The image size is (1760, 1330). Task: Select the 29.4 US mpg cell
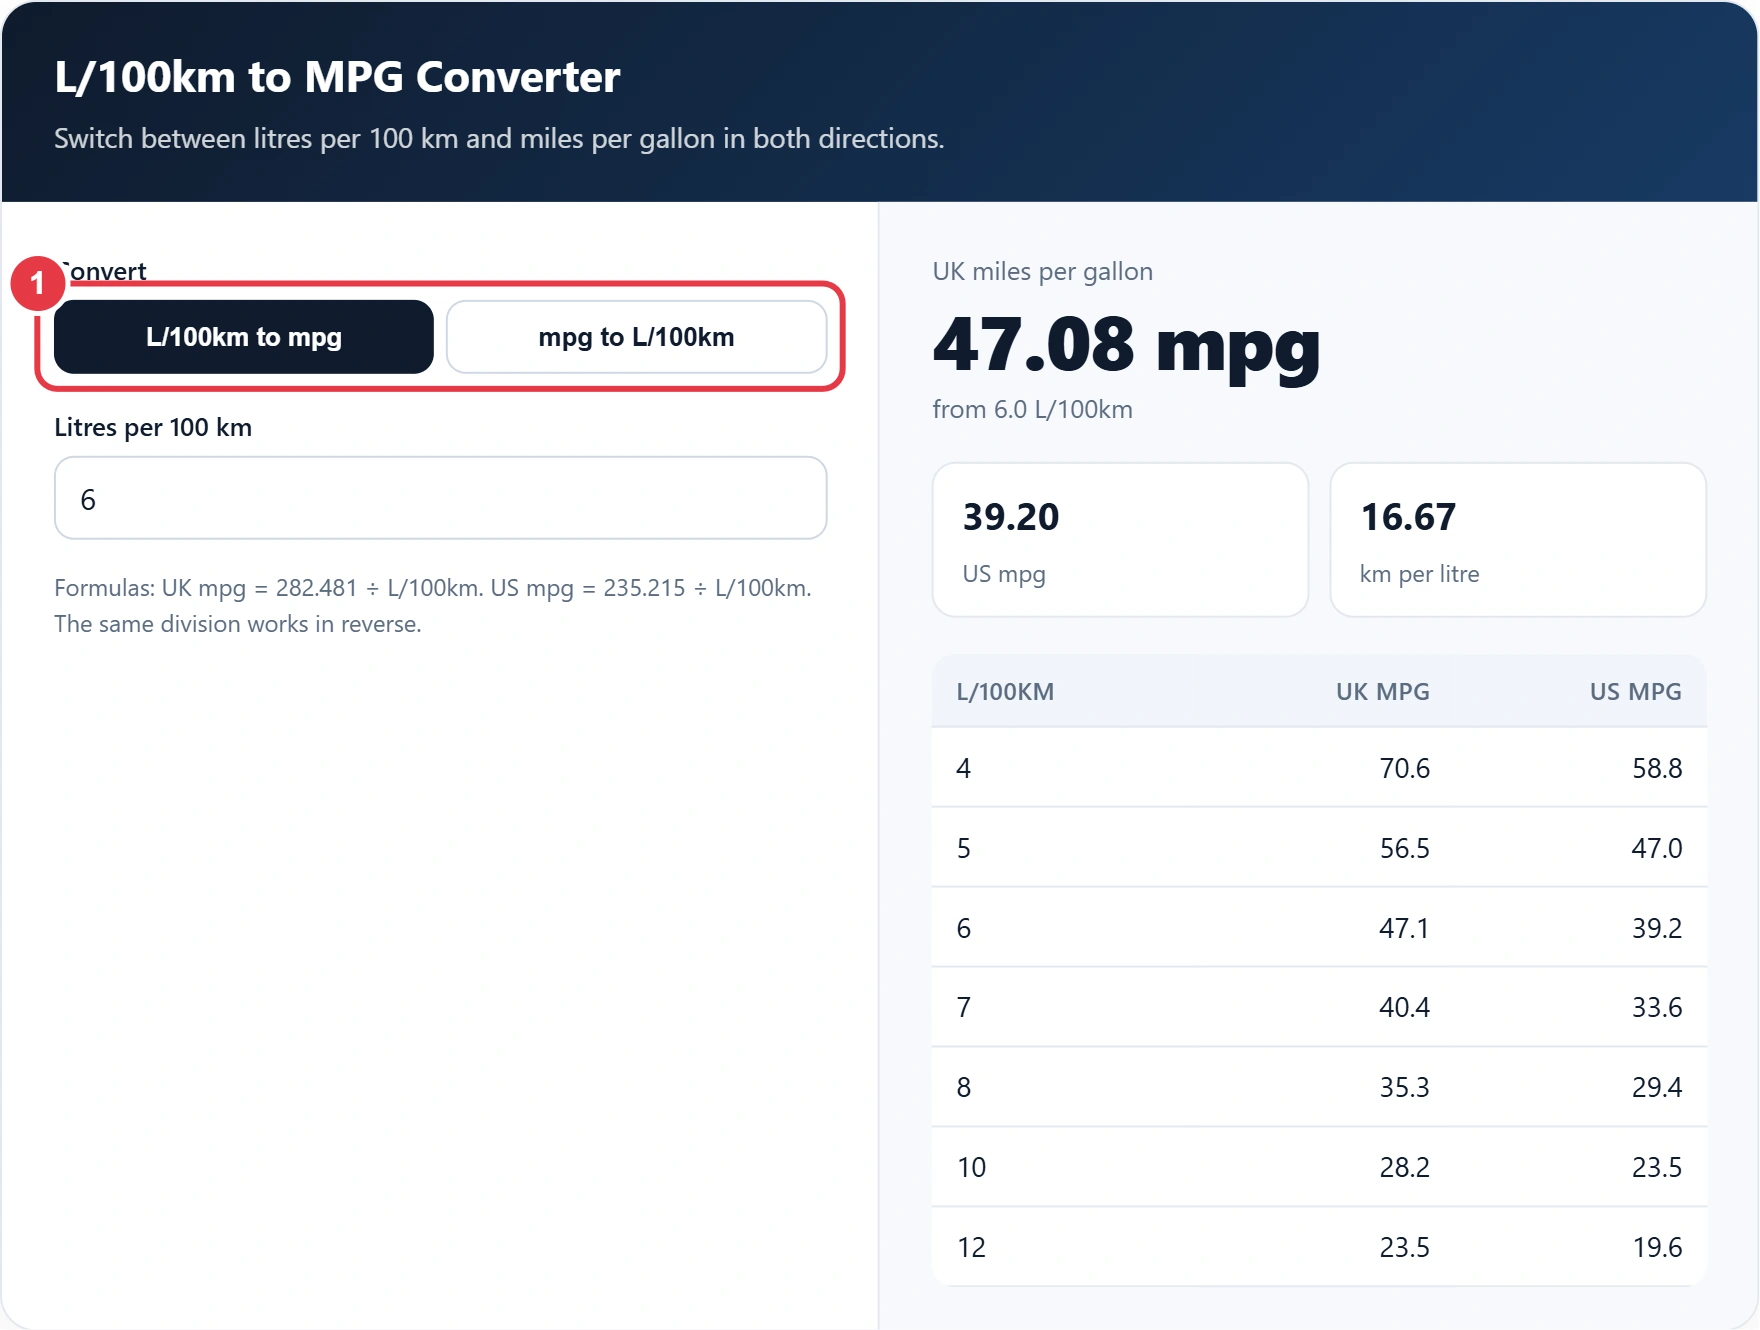click(1657, 1087)
